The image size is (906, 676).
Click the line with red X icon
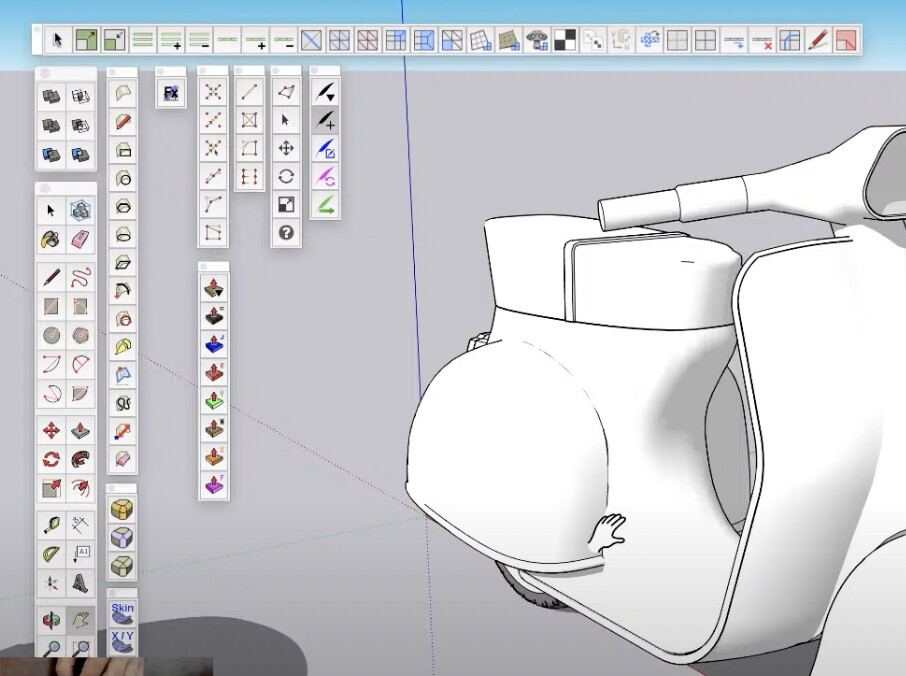(x=762, y=40)
